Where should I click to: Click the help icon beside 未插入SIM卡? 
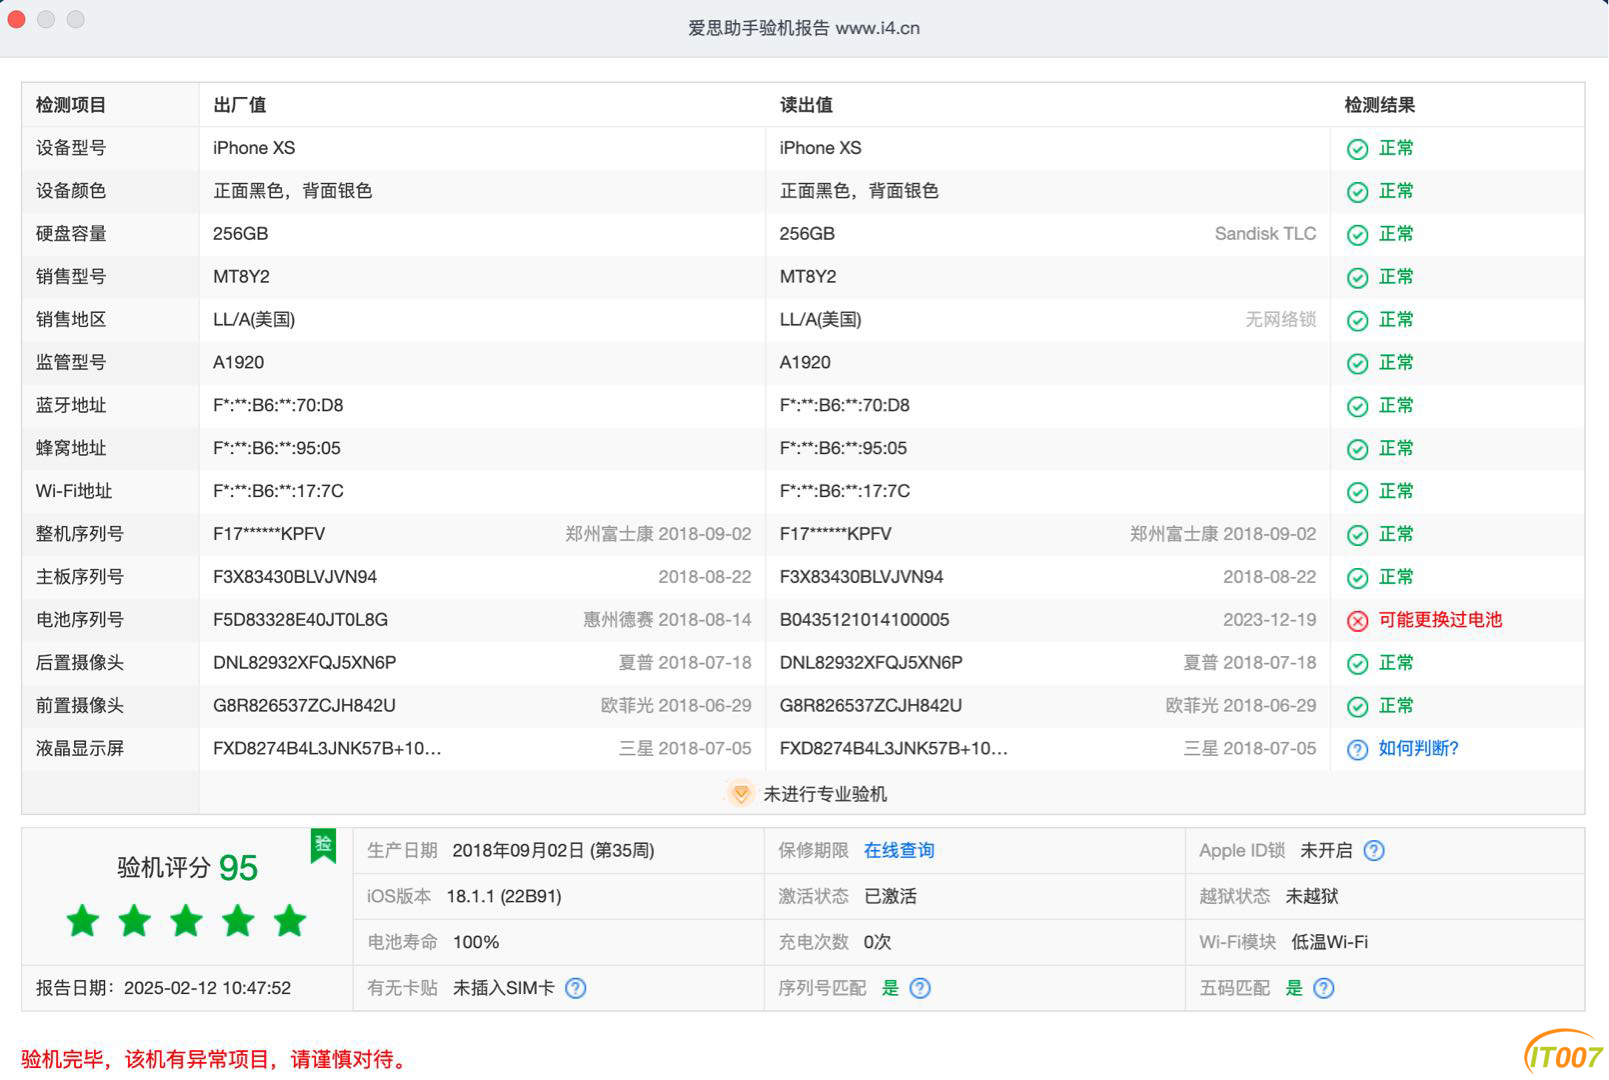pos(575,989)
